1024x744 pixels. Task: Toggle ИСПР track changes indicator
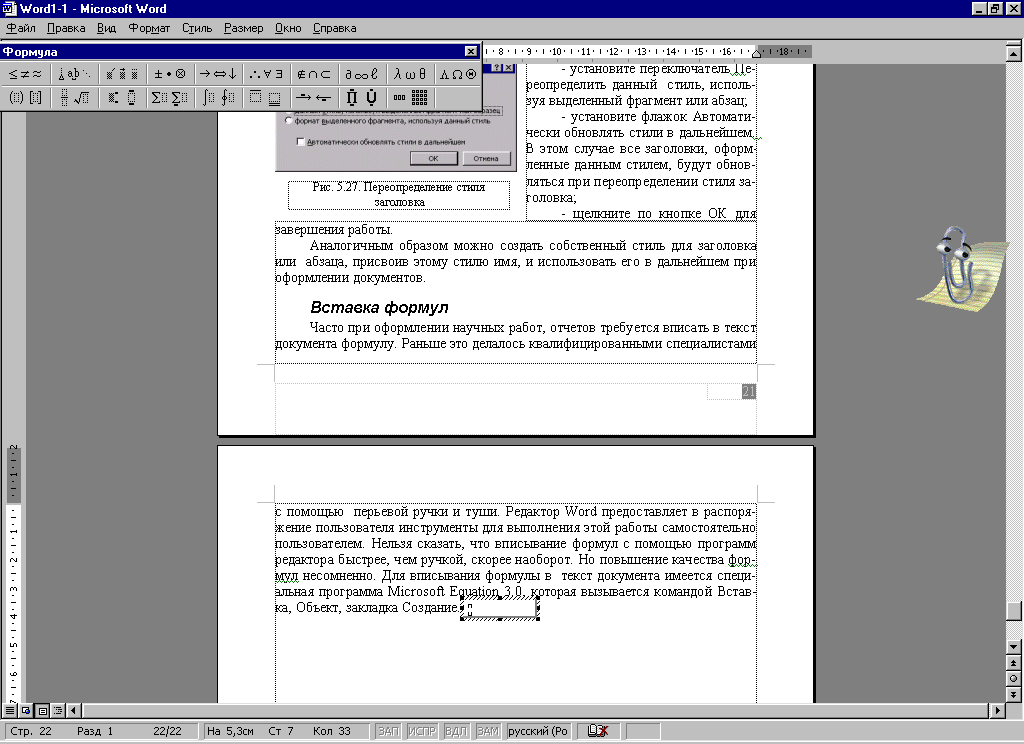pos(421,731)
